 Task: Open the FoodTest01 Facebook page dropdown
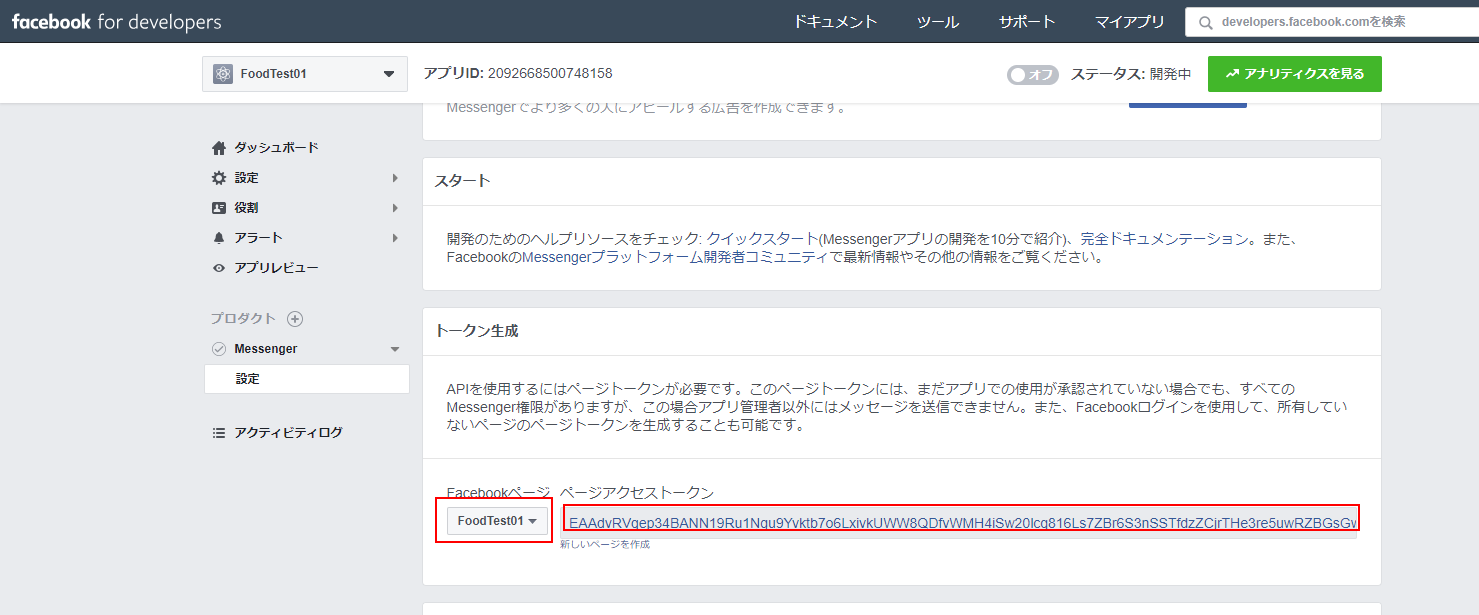pyautogui.click(x=497, y=521)
